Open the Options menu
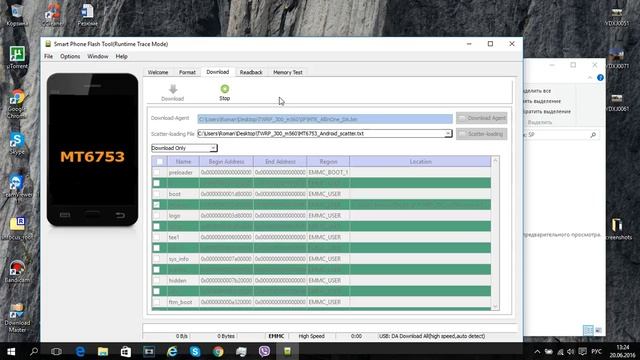 point(70,56)
